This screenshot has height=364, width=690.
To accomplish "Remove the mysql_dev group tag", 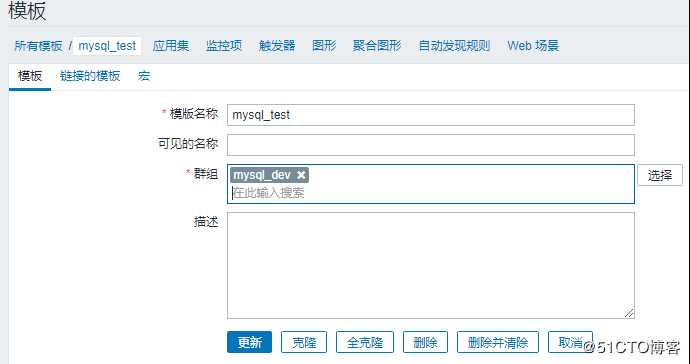I will (x=301, y=175).
